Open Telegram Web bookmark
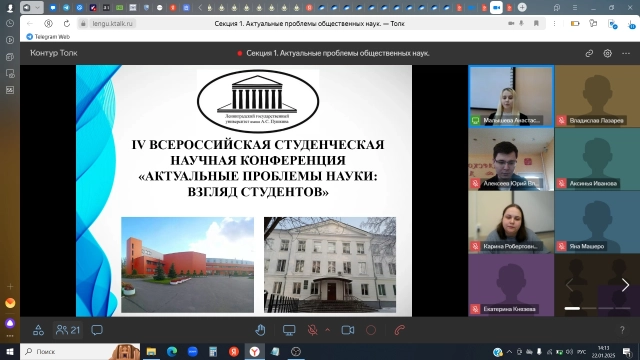 (x=48, y=37)
